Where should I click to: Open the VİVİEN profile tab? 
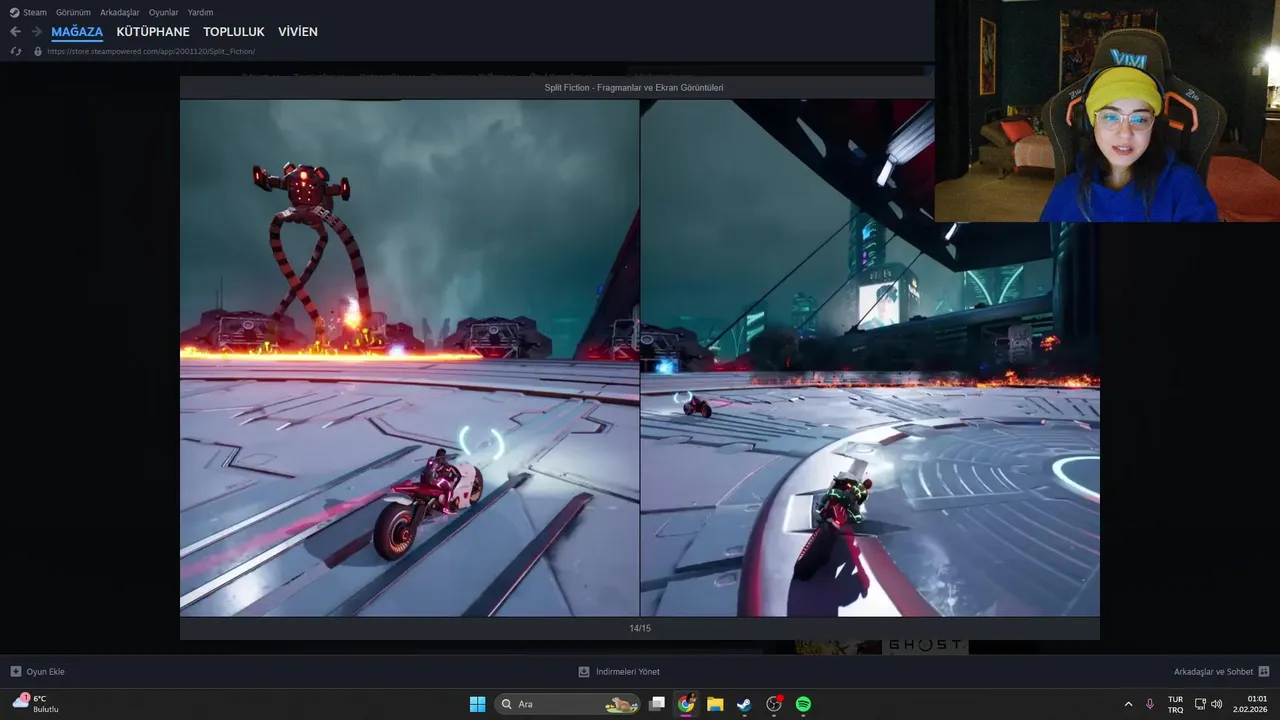pos(298,32)
